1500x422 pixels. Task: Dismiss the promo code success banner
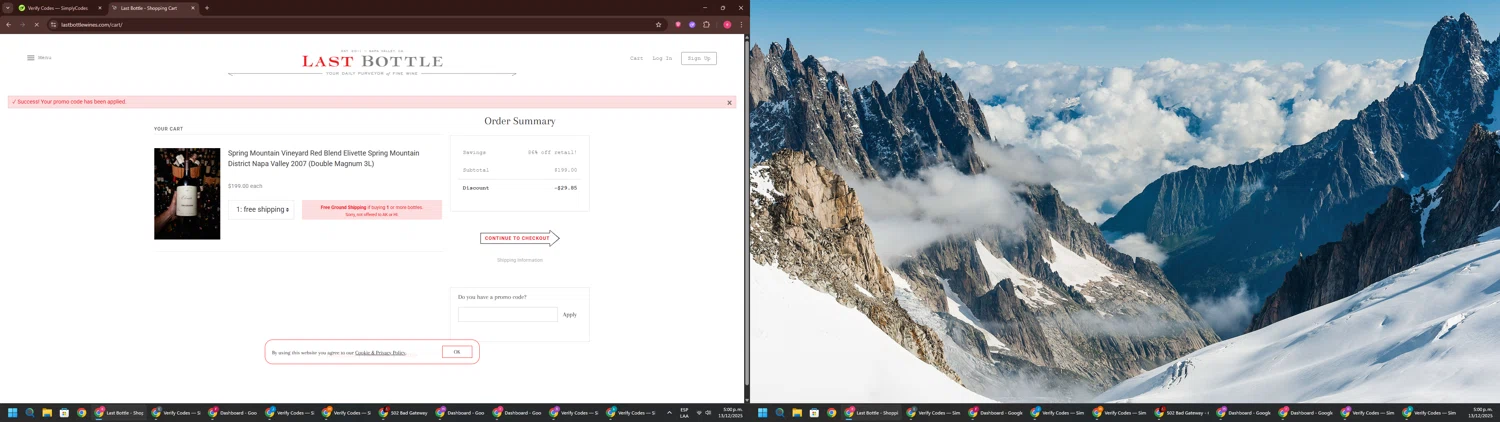coord(729,102)
